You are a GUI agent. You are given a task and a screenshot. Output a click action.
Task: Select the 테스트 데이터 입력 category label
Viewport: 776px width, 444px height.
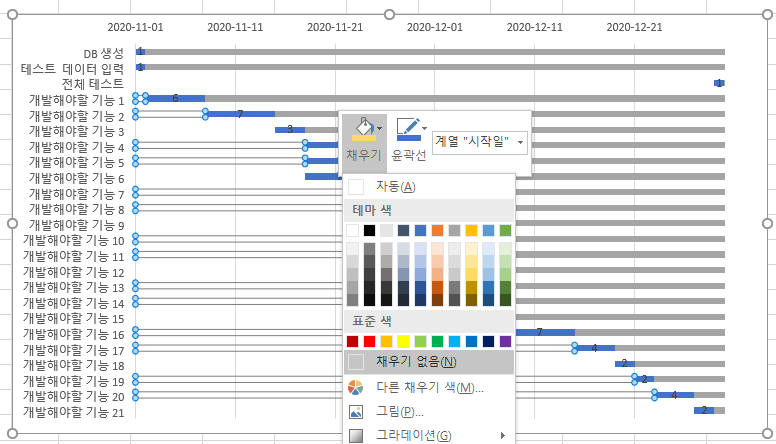coord(72,68)
